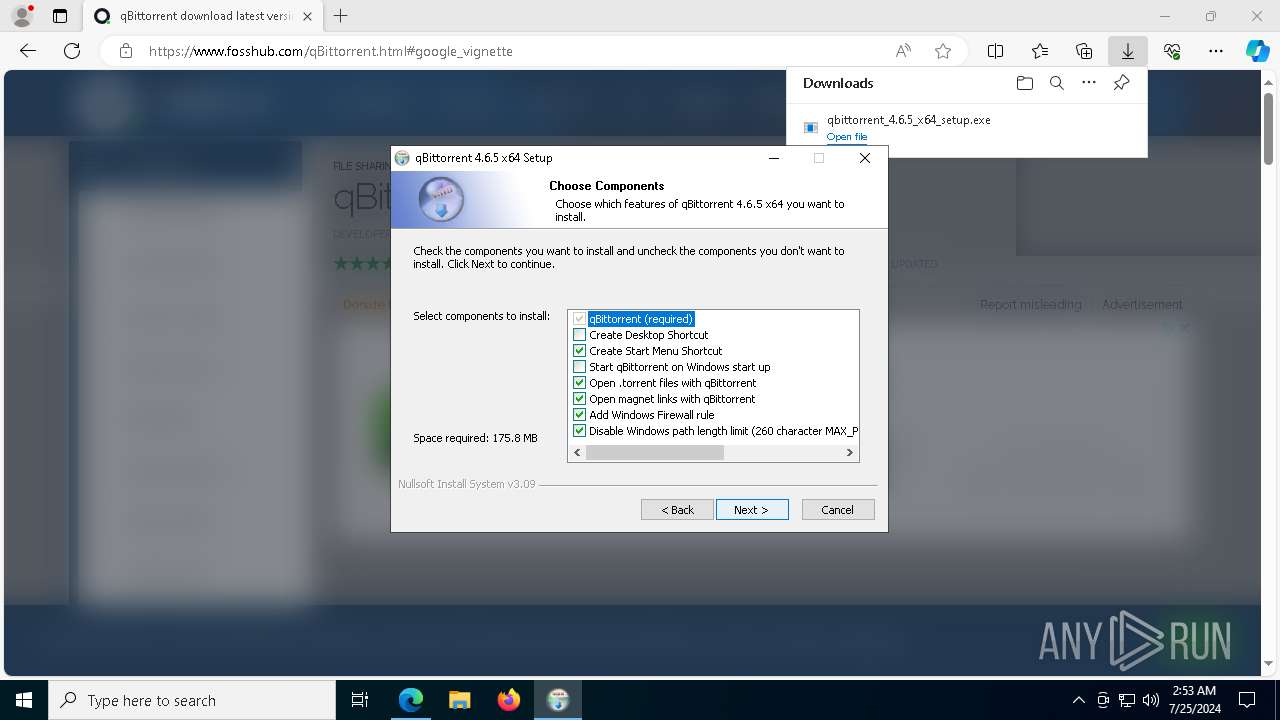Open Edge settings and more menu

coord(1216,51)
